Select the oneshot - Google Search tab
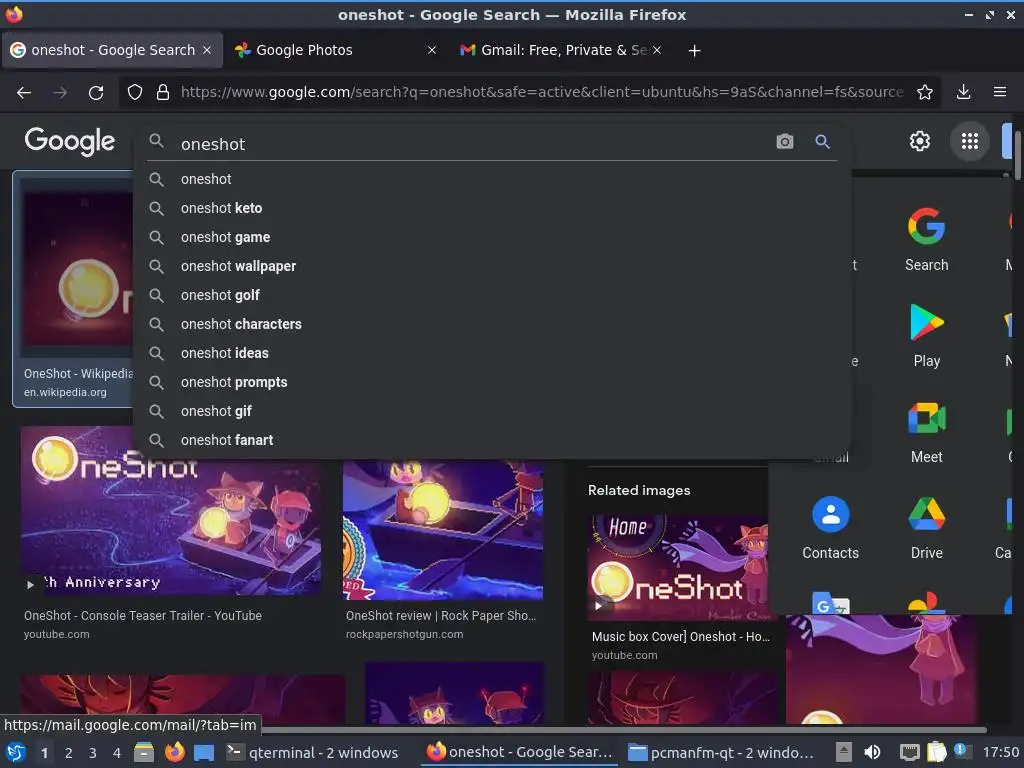The height and width of the screenshot is (768, 1024). (112, 50)
